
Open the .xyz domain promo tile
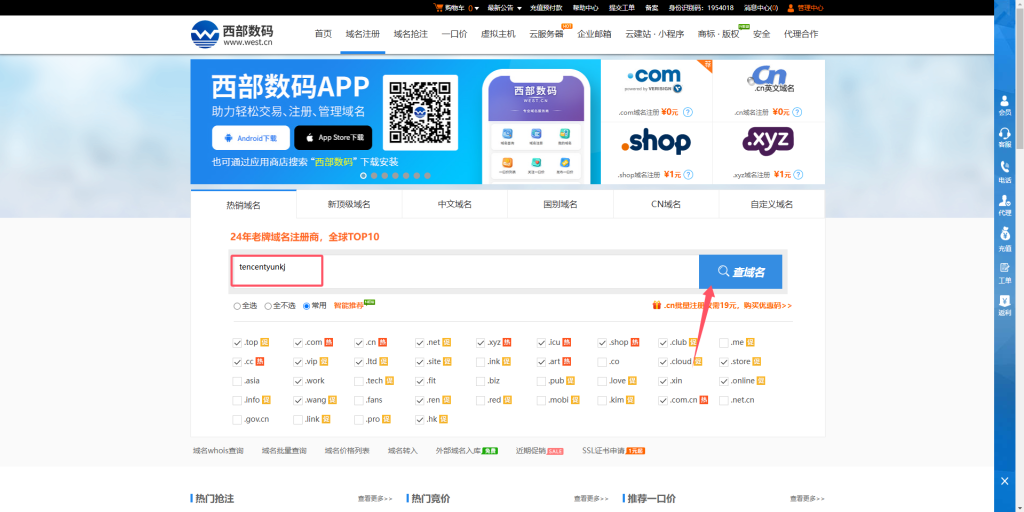[769, 153]
